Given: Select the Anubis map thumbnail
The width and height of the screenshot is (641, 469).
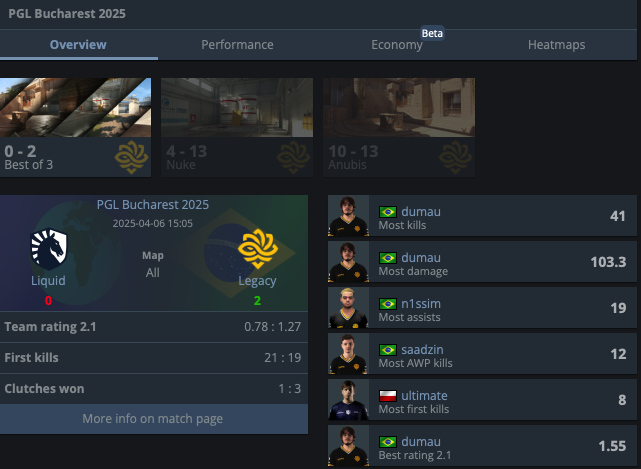Looking at the screenshot, I should click(399, 128).
